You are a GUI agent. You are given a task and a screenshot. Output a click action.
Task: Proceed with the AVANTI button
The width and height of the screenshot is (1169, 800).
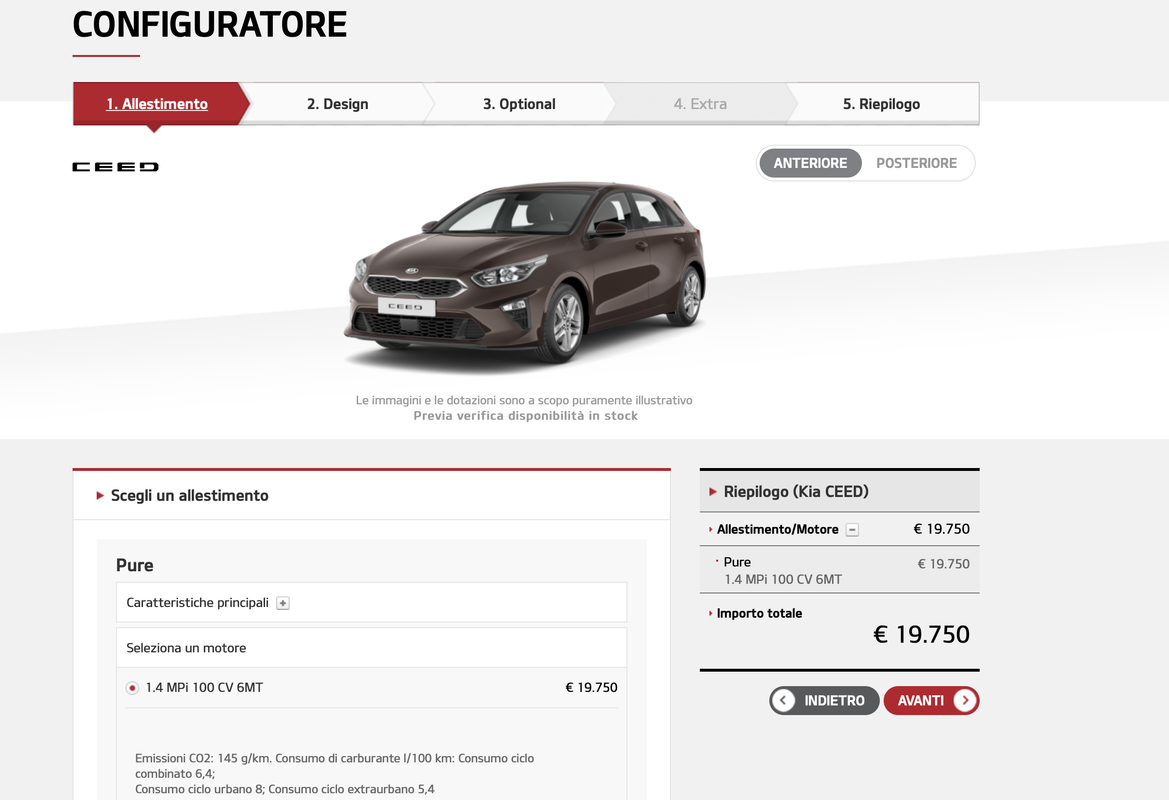[x=931, y=701]
